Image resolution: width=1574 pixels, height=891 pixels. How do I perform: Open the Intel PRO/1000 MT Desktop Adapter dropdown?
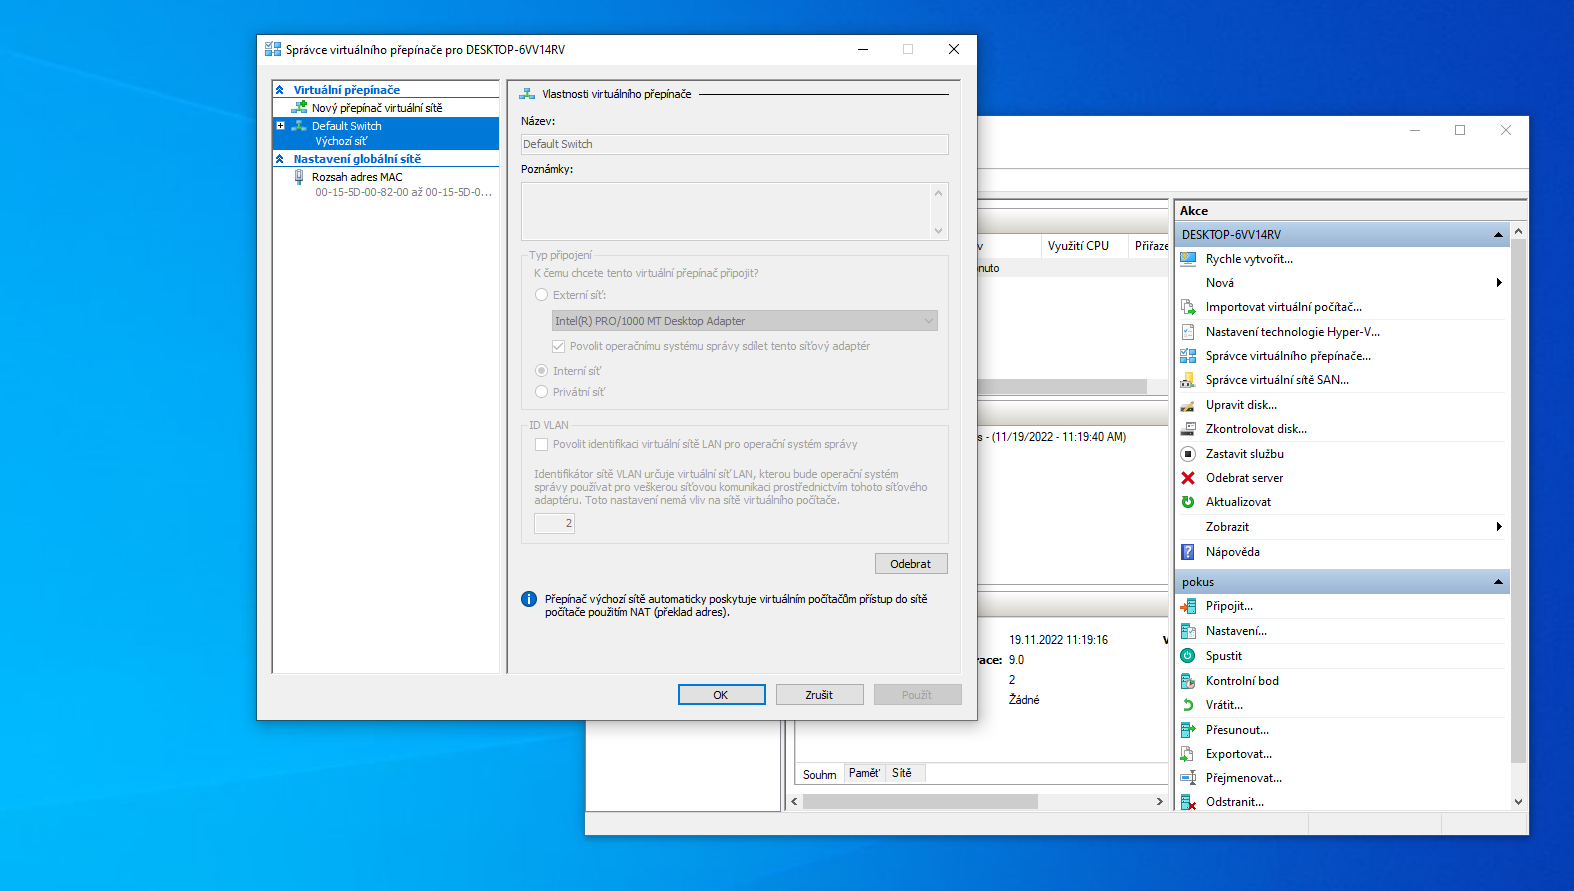[745, 321]
